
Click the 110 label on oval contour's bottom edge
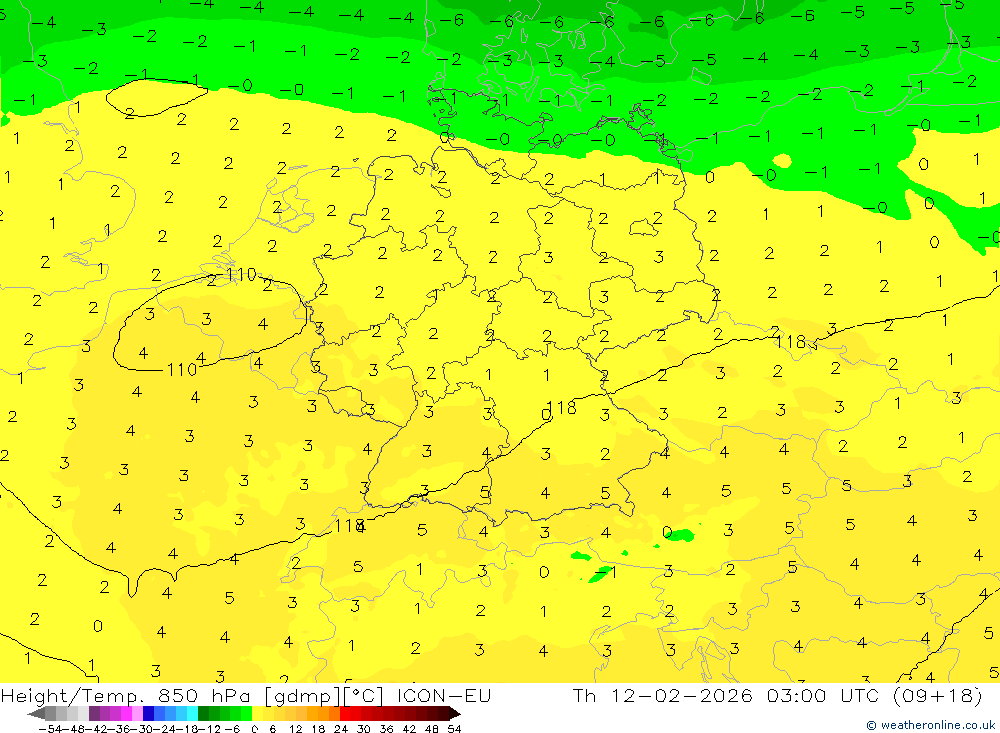click(x=182, y=369)
